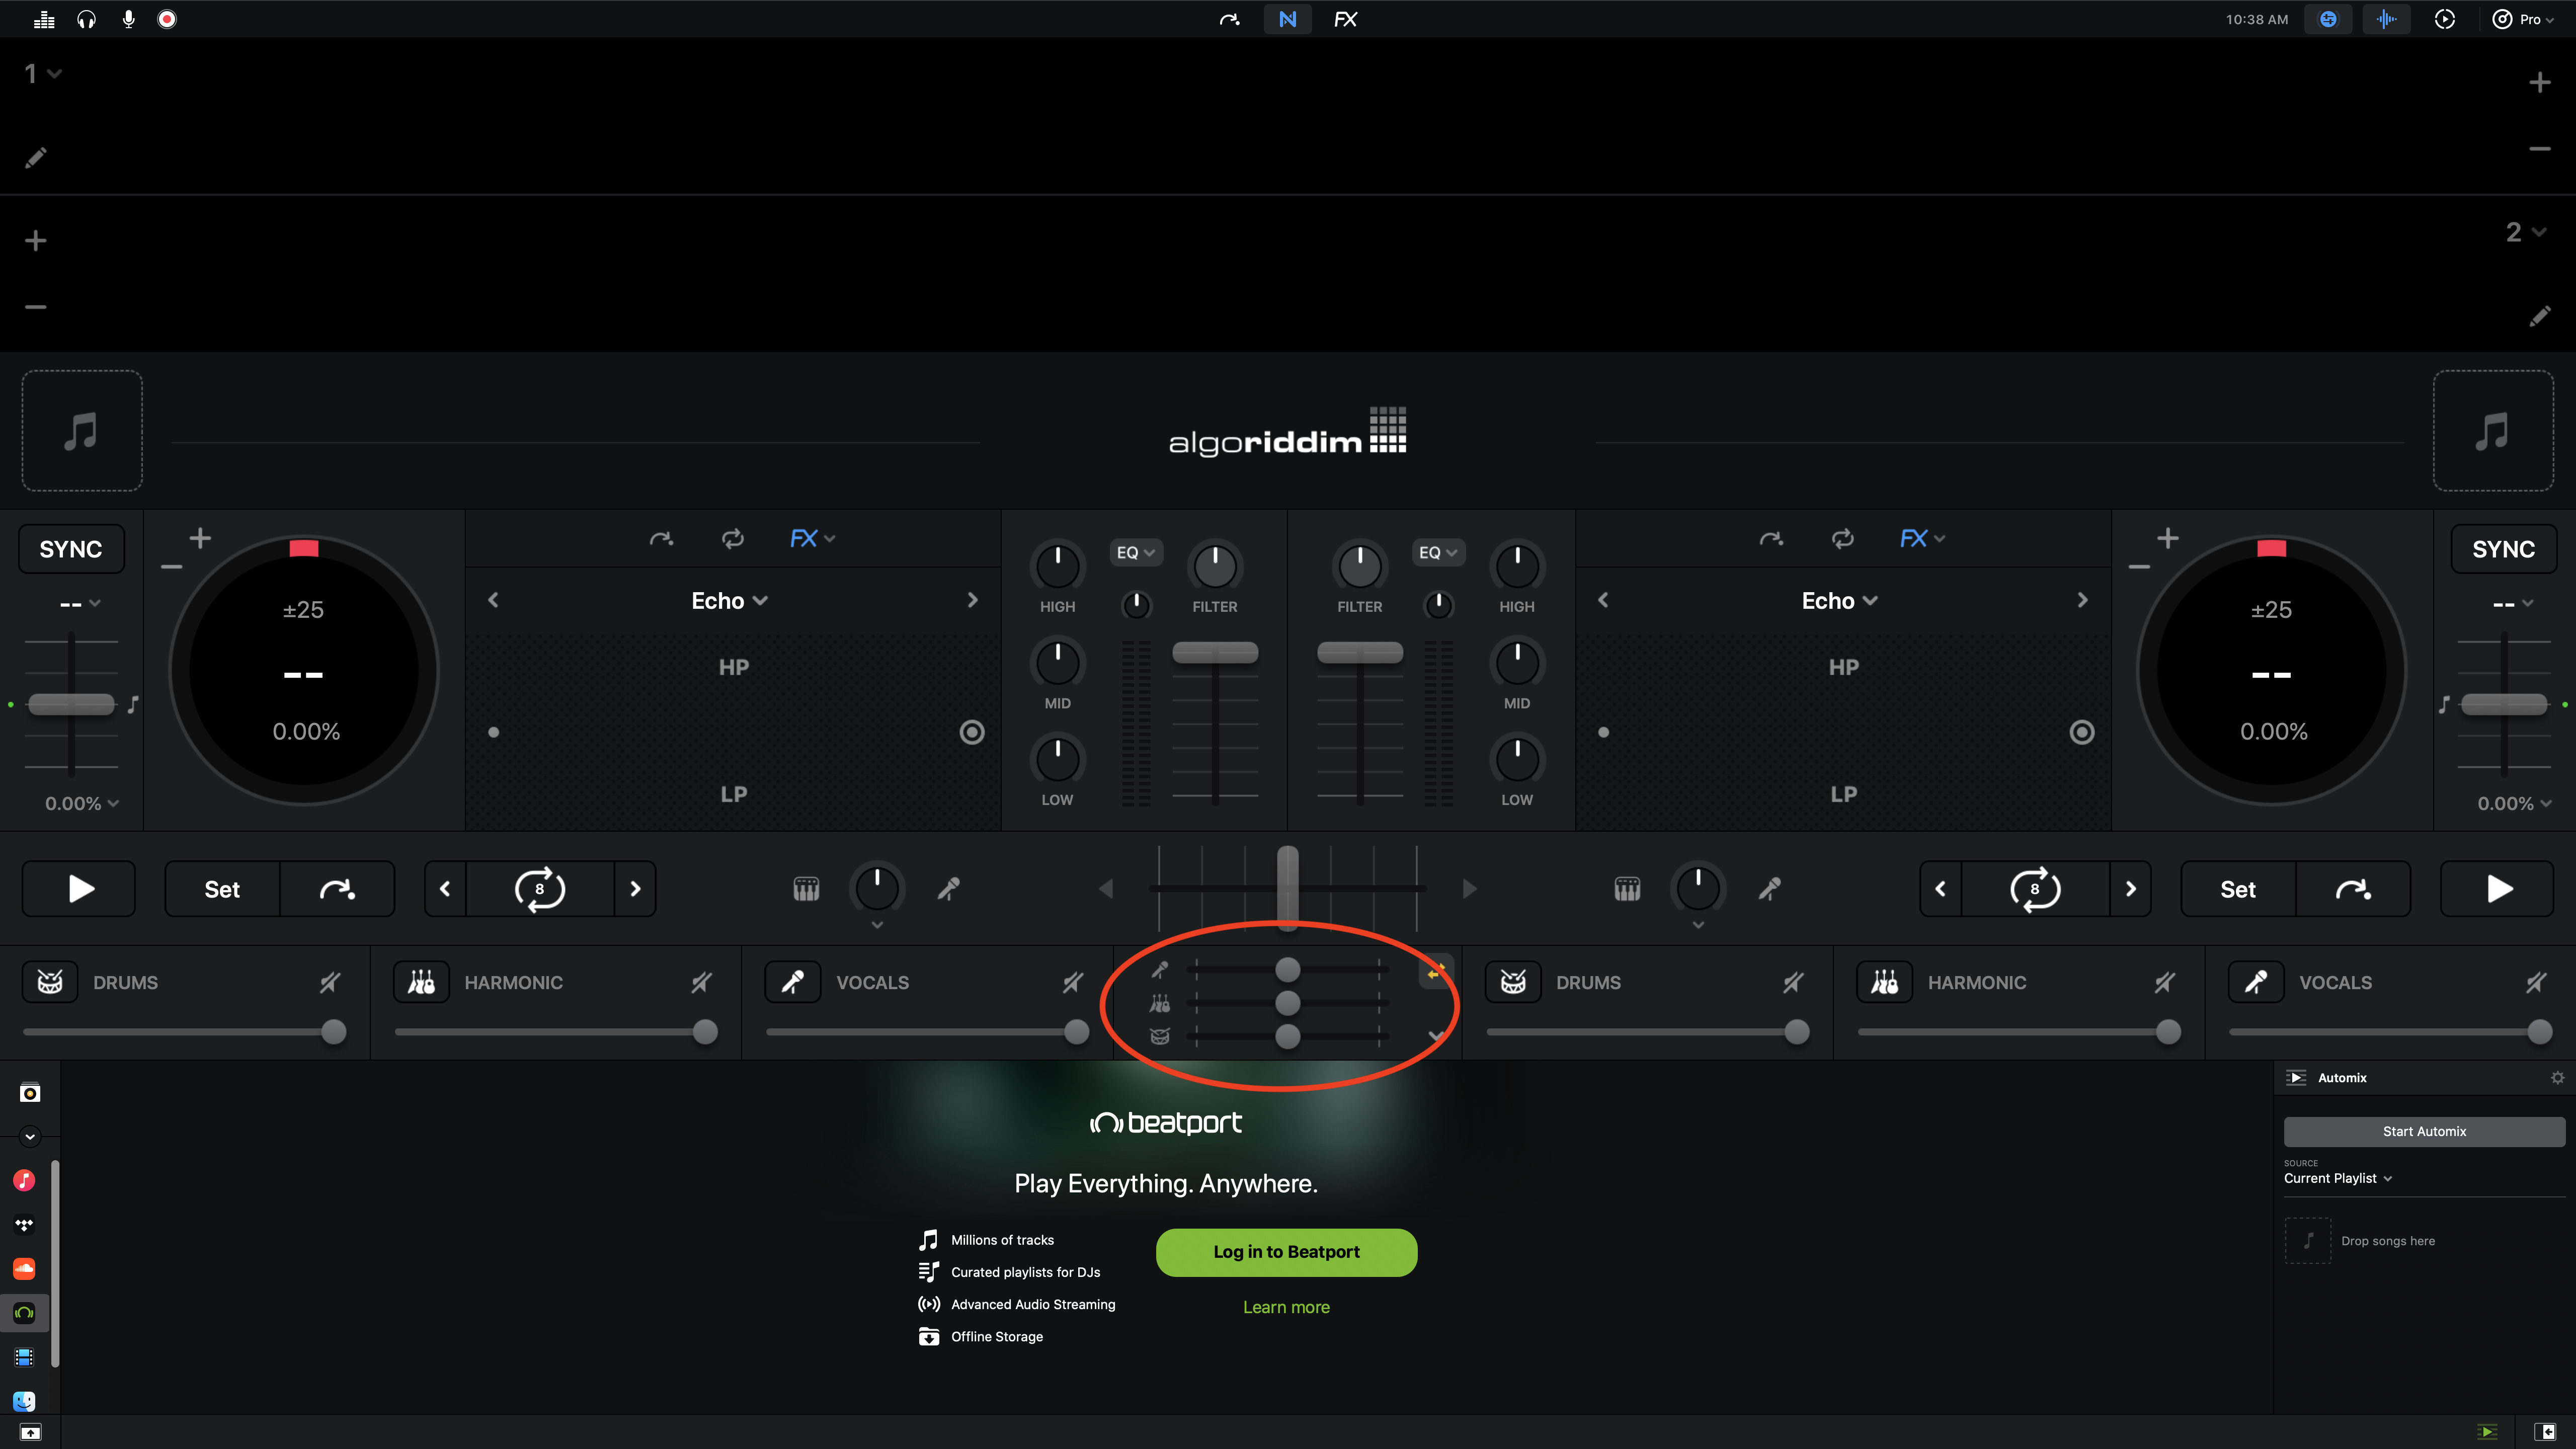Open TIDAL source in library sidebar
The height and width of the screenshot is (1449, 2576).
pyautogui.click(x=24, y=1224)
